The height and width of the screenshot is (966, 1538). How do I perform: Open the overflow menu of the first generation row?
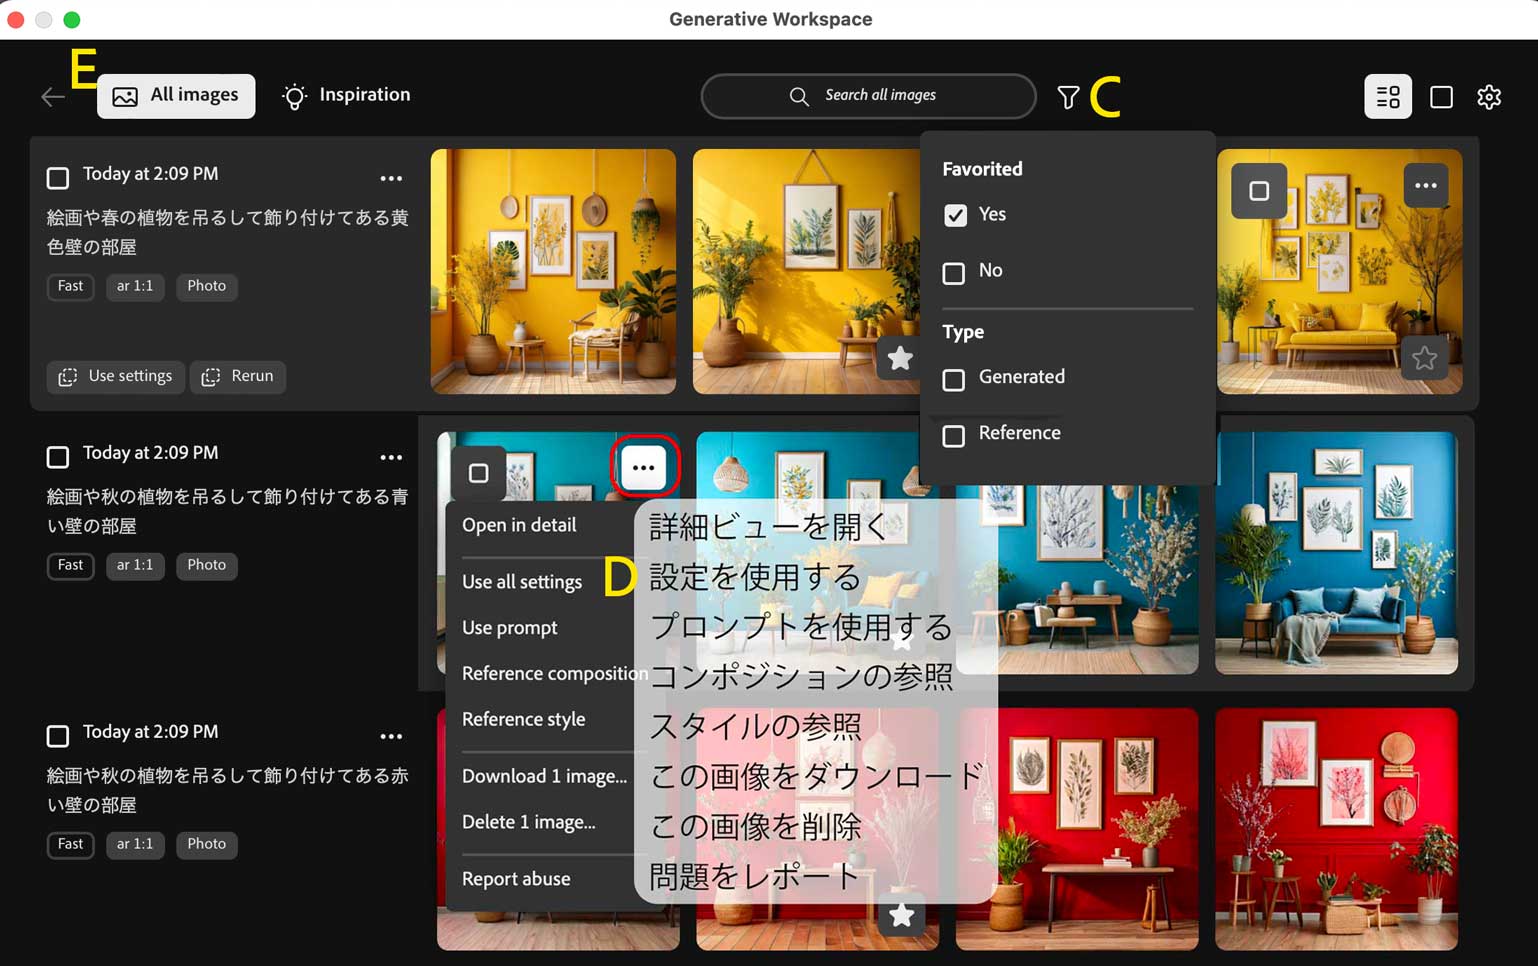pos(391,177)
